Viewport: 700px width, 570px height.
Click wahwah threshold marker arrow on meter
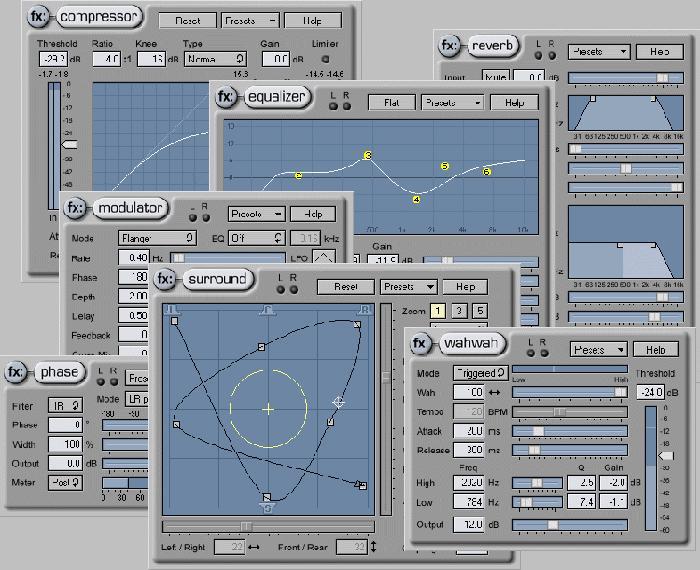pyautogui.click(x=667, y=455)
